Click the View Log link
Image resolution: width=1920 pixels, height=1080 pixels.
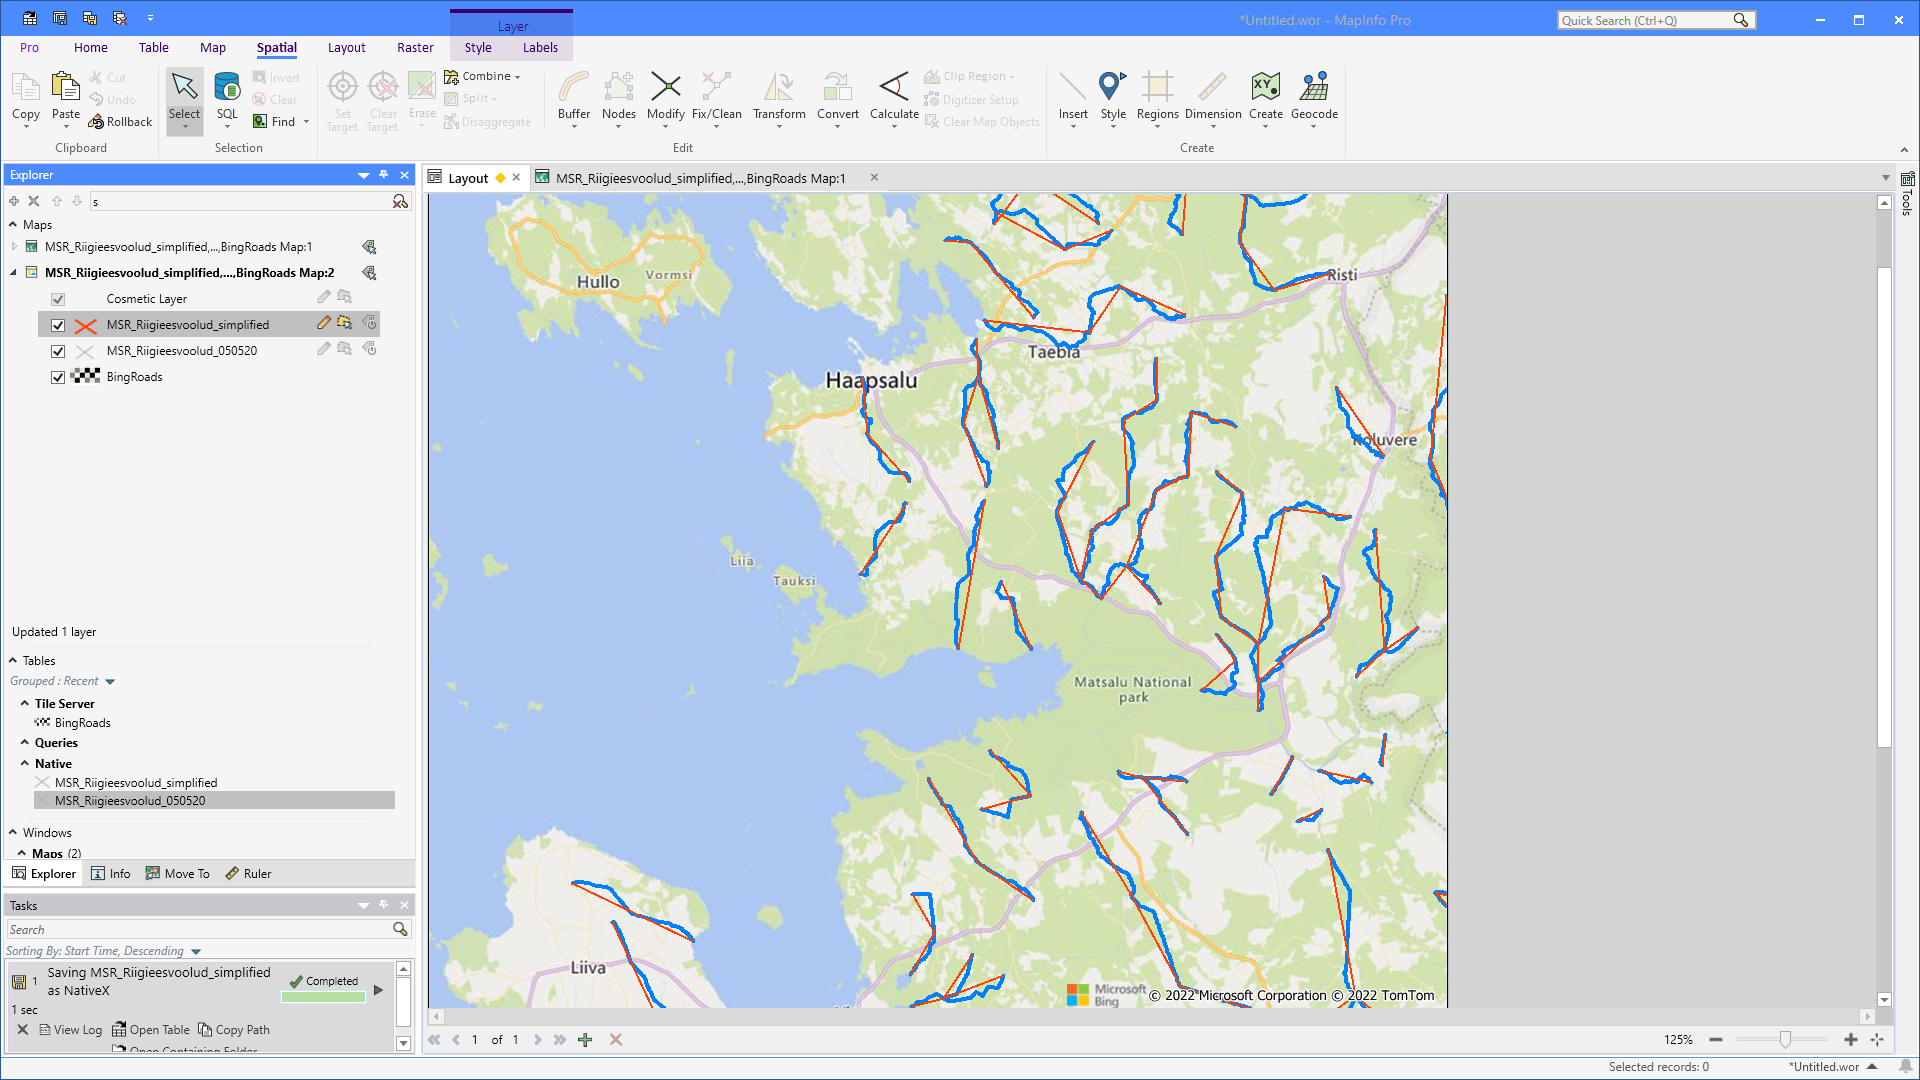point(77,1029)
